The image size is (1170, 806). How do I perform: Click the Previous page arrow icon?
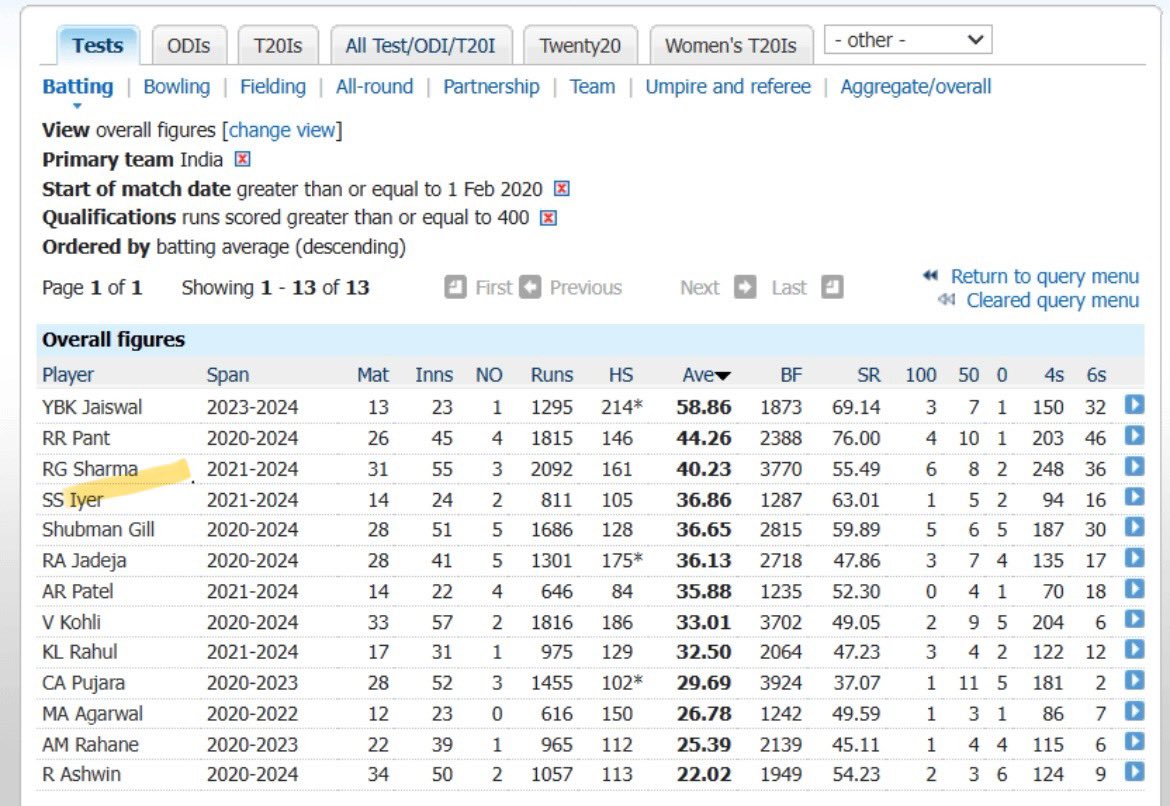530,287
